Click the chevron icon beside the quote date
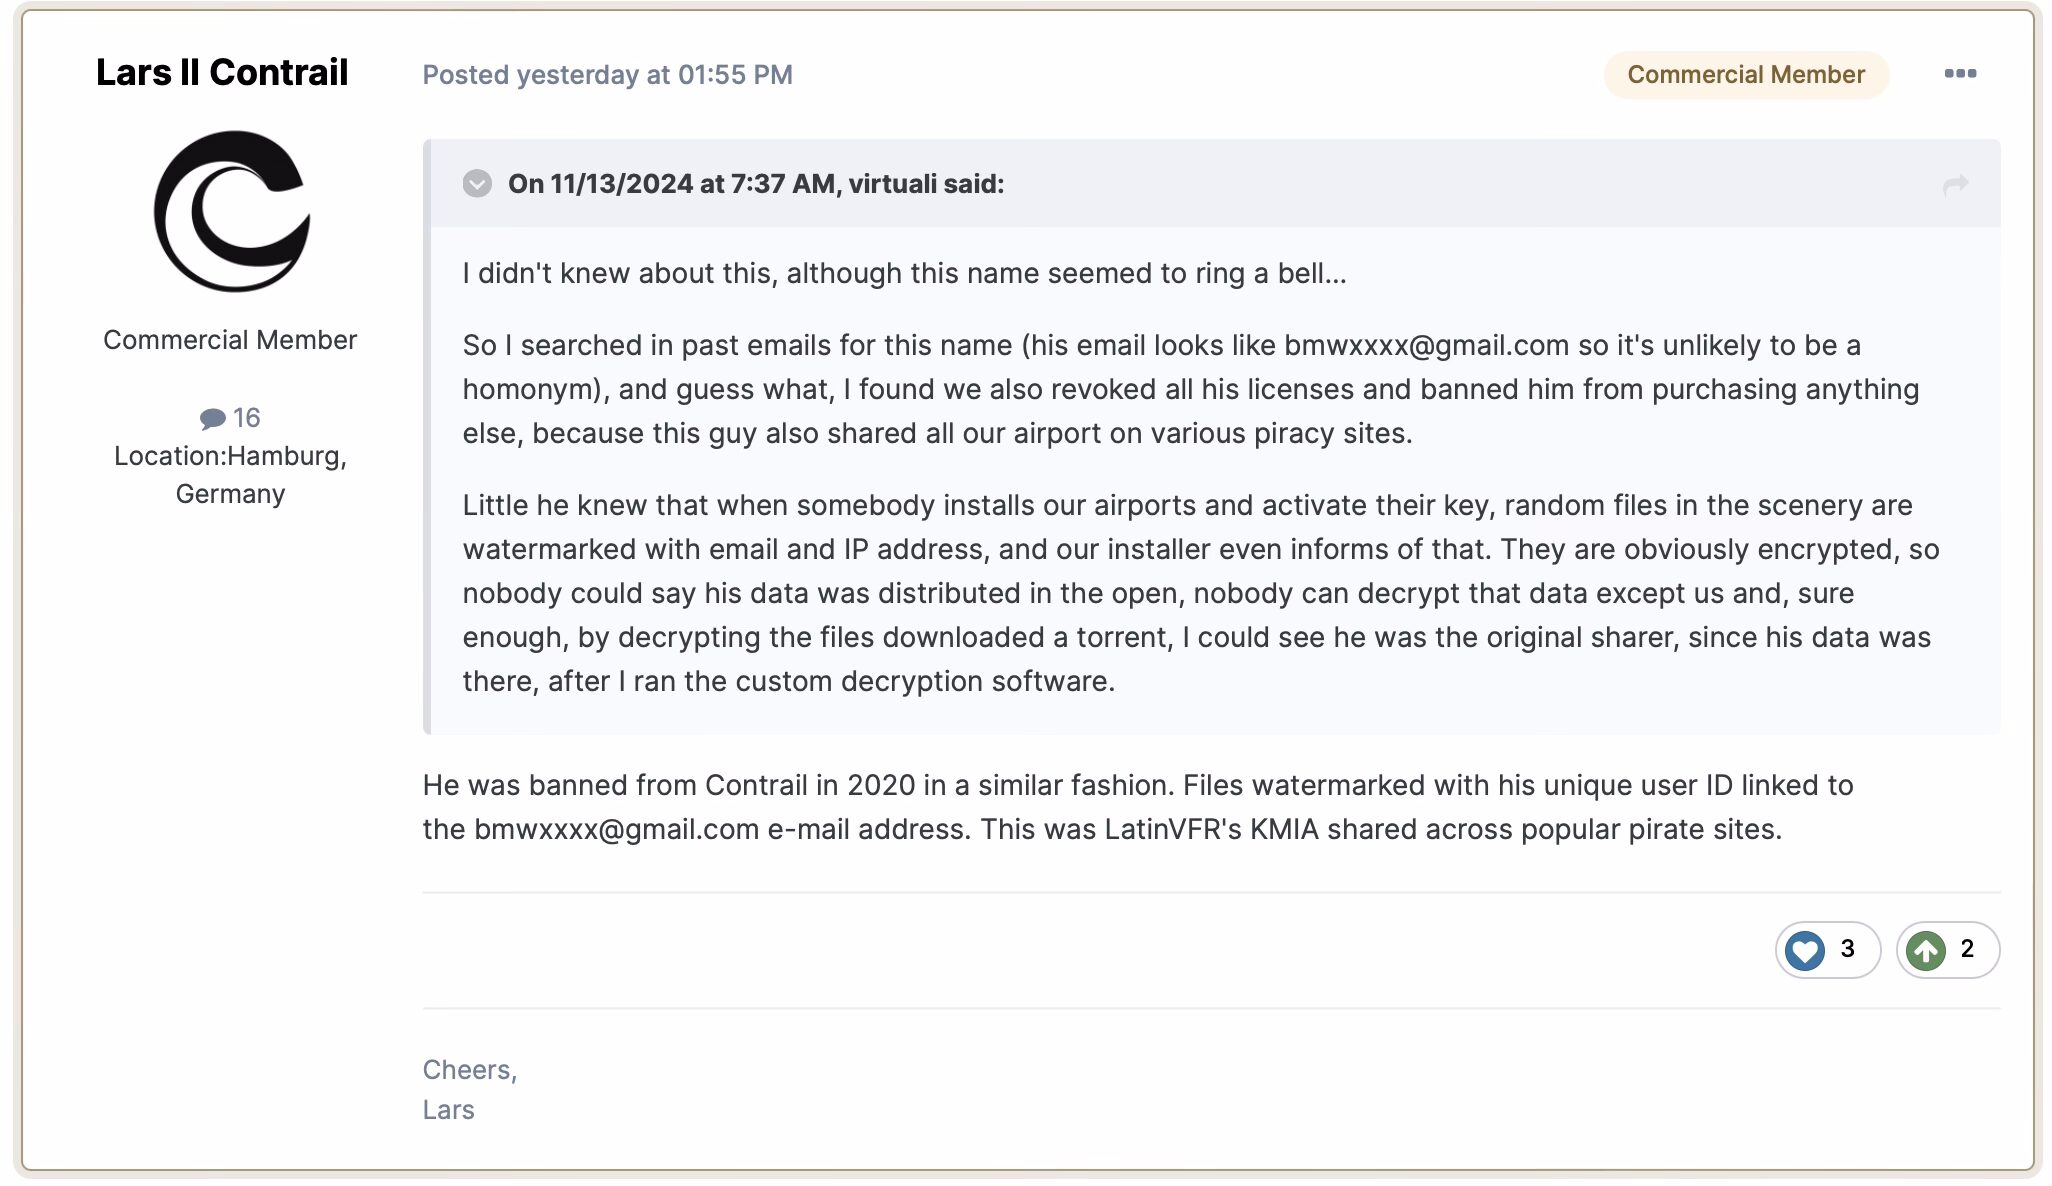This screenshot has height=1186, width=2052. point(477,184)
